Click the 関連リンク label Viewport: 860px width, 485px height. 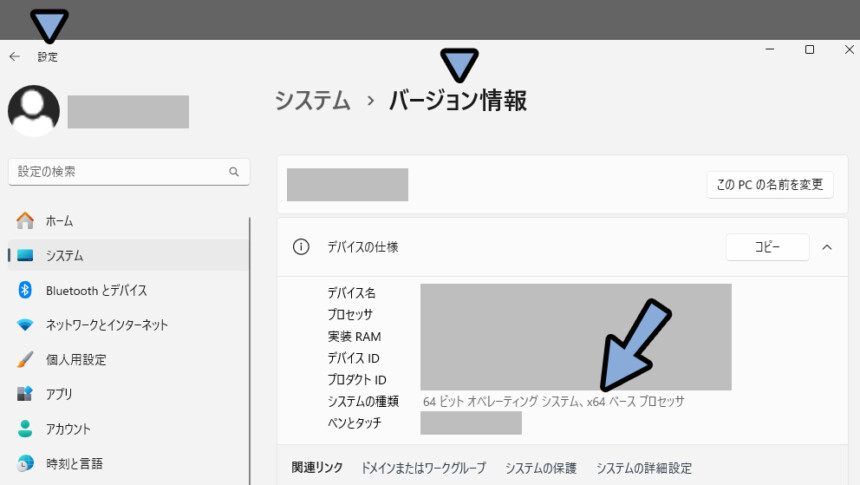pos(317,467)
